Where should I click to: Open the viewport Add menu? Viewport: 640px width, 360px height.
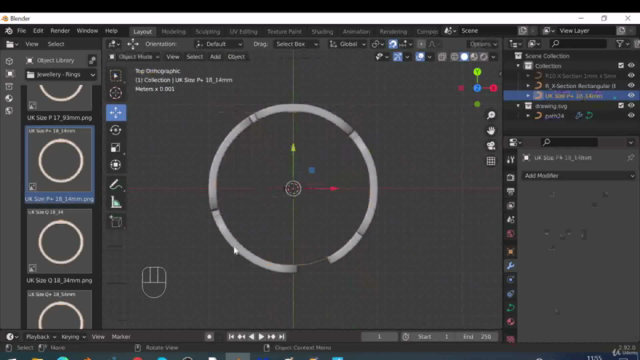215,57
